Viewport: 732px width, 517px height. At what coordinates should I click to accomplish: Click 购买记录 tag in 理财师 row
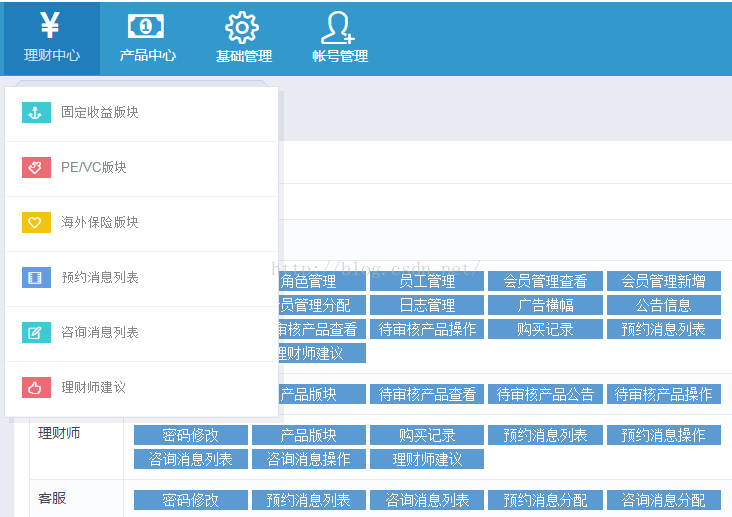click(x=427, y=435)
